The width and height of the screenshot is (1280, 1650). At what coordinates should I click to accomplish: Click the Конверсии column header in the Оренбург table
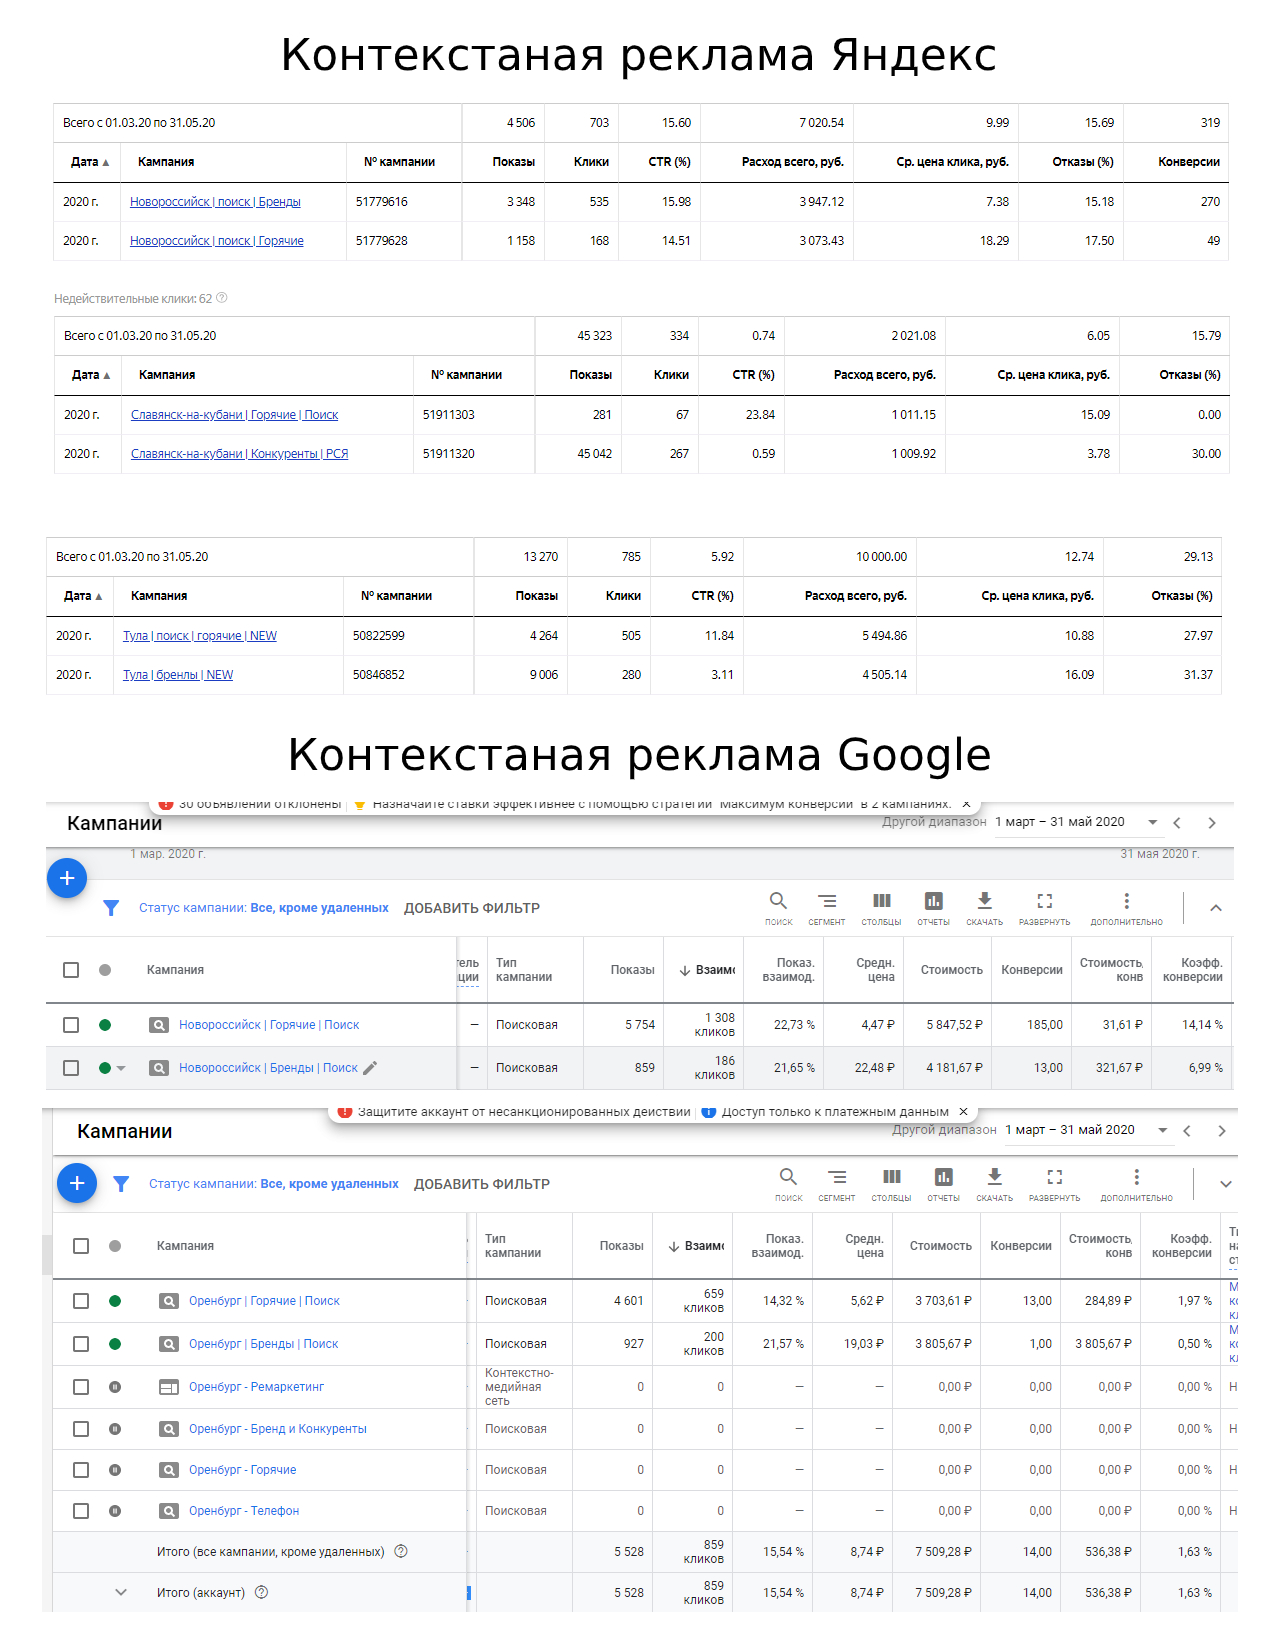(1021, 1246)
